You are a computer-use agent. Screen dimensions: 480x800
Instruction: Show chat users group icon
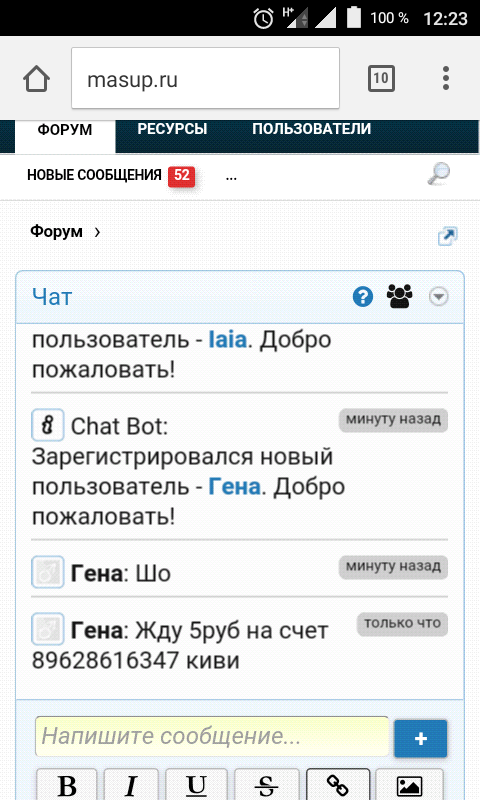tap(400, 296)
